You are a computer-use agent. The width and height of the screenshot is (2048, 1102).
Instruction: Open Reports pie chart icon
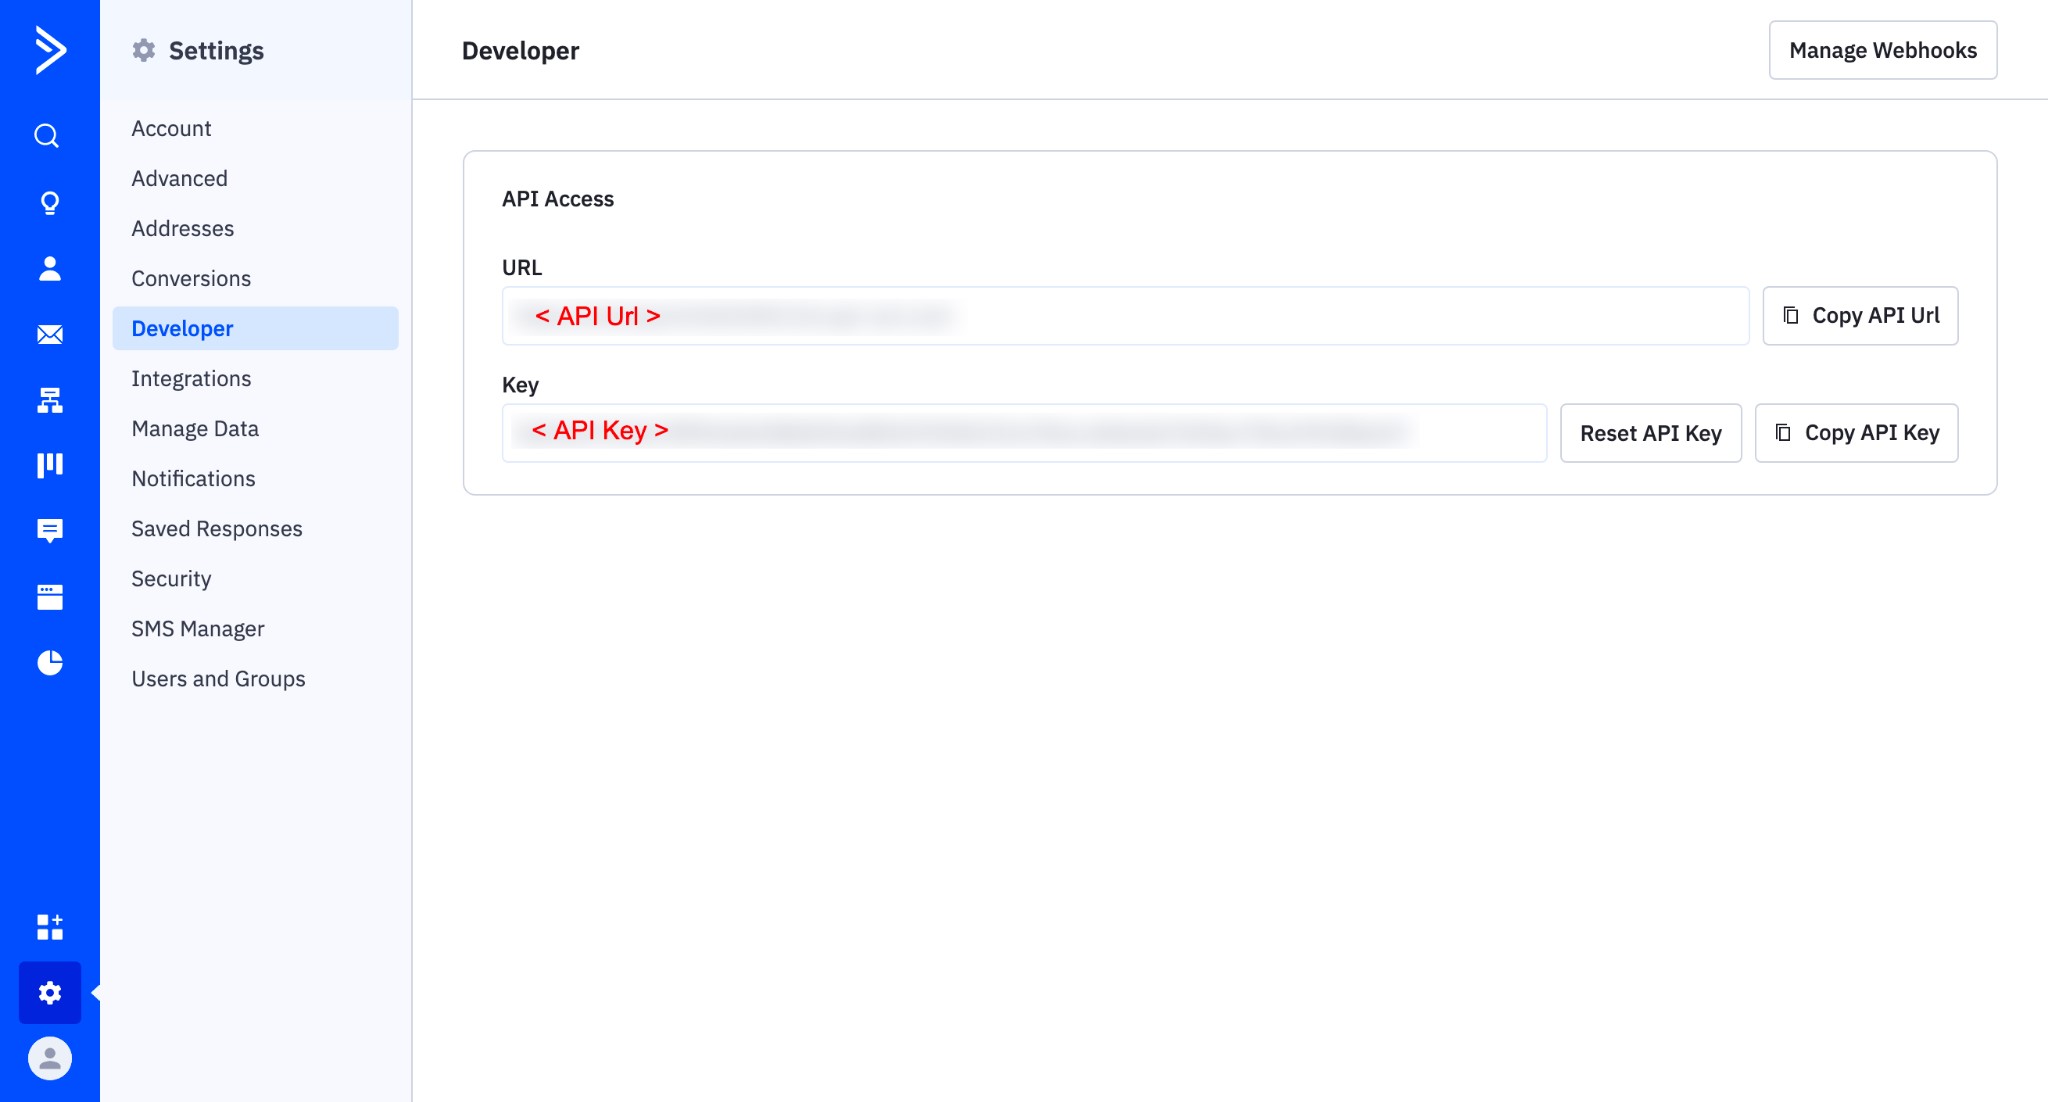point(49,663)
